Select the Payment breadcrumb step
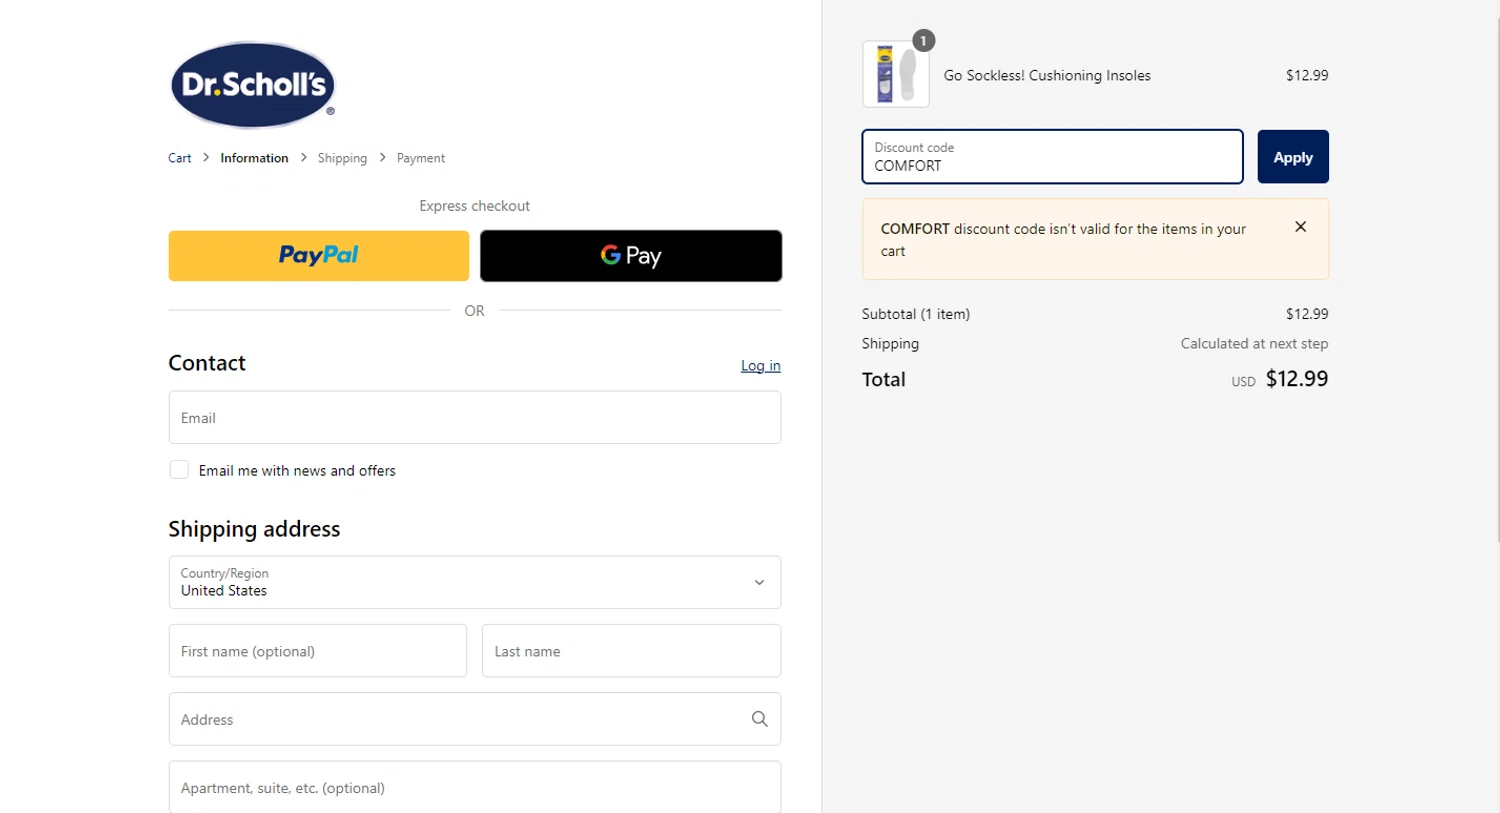This screenshot has width=1500, height=813. pos(421,158)
